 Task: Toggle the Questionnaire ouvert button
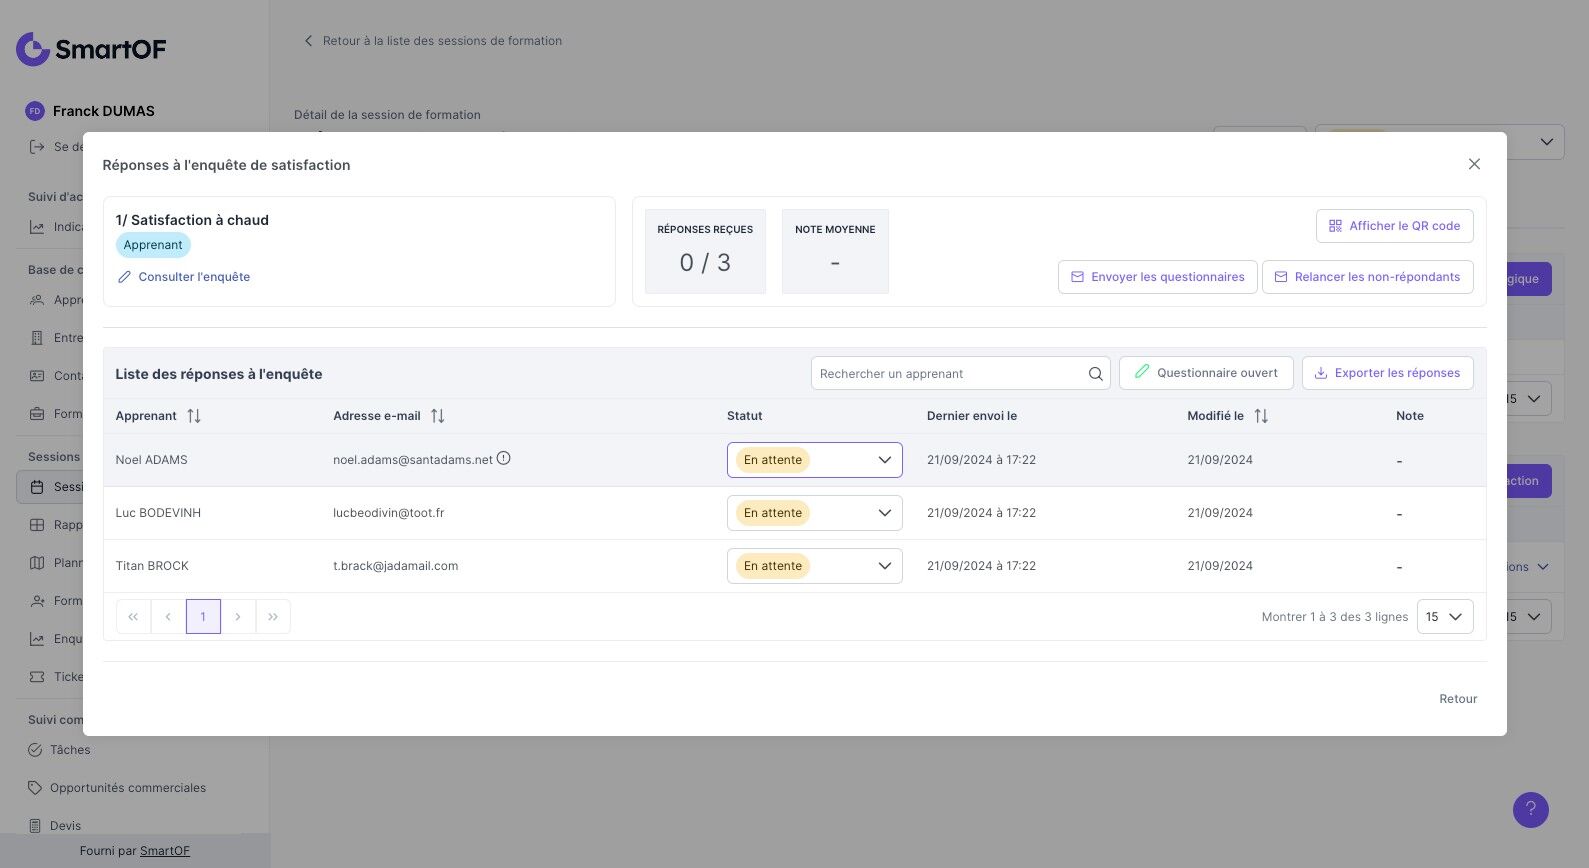pos(1206,373)
